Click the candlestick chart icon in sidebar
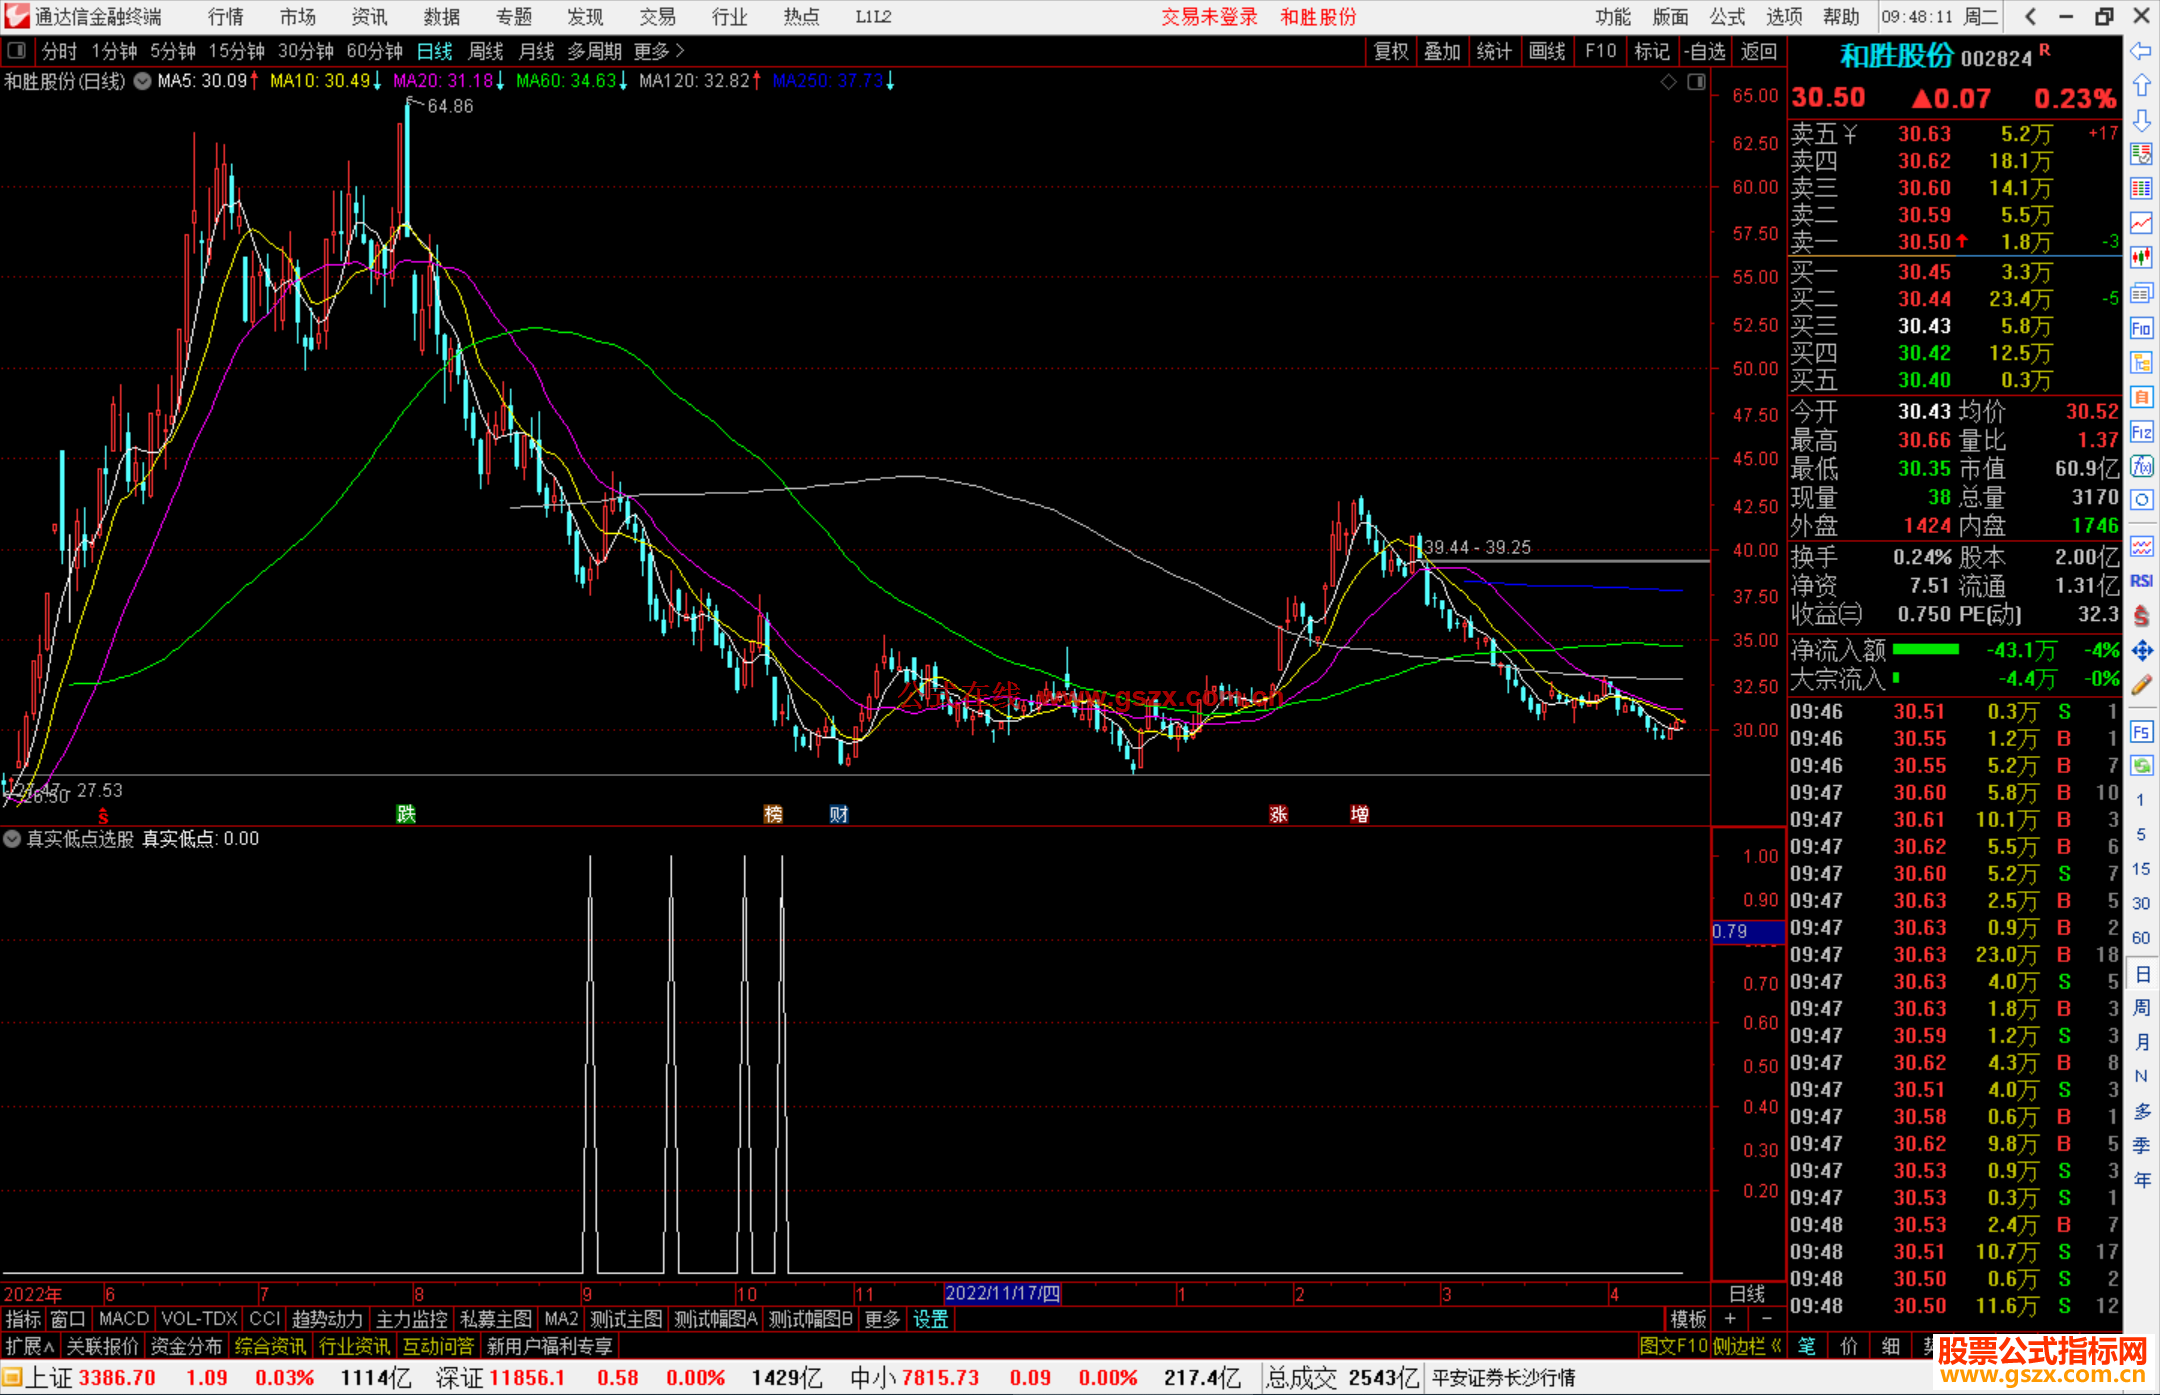The height and width of the screenshot is (1395, 2160). [x=2141, y=258]
